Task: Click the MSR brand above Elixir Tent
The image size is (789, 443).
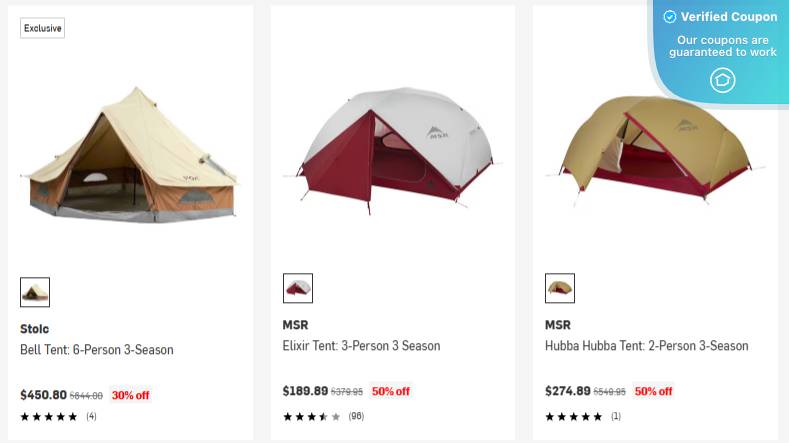Action: click(x=295, y=325)
